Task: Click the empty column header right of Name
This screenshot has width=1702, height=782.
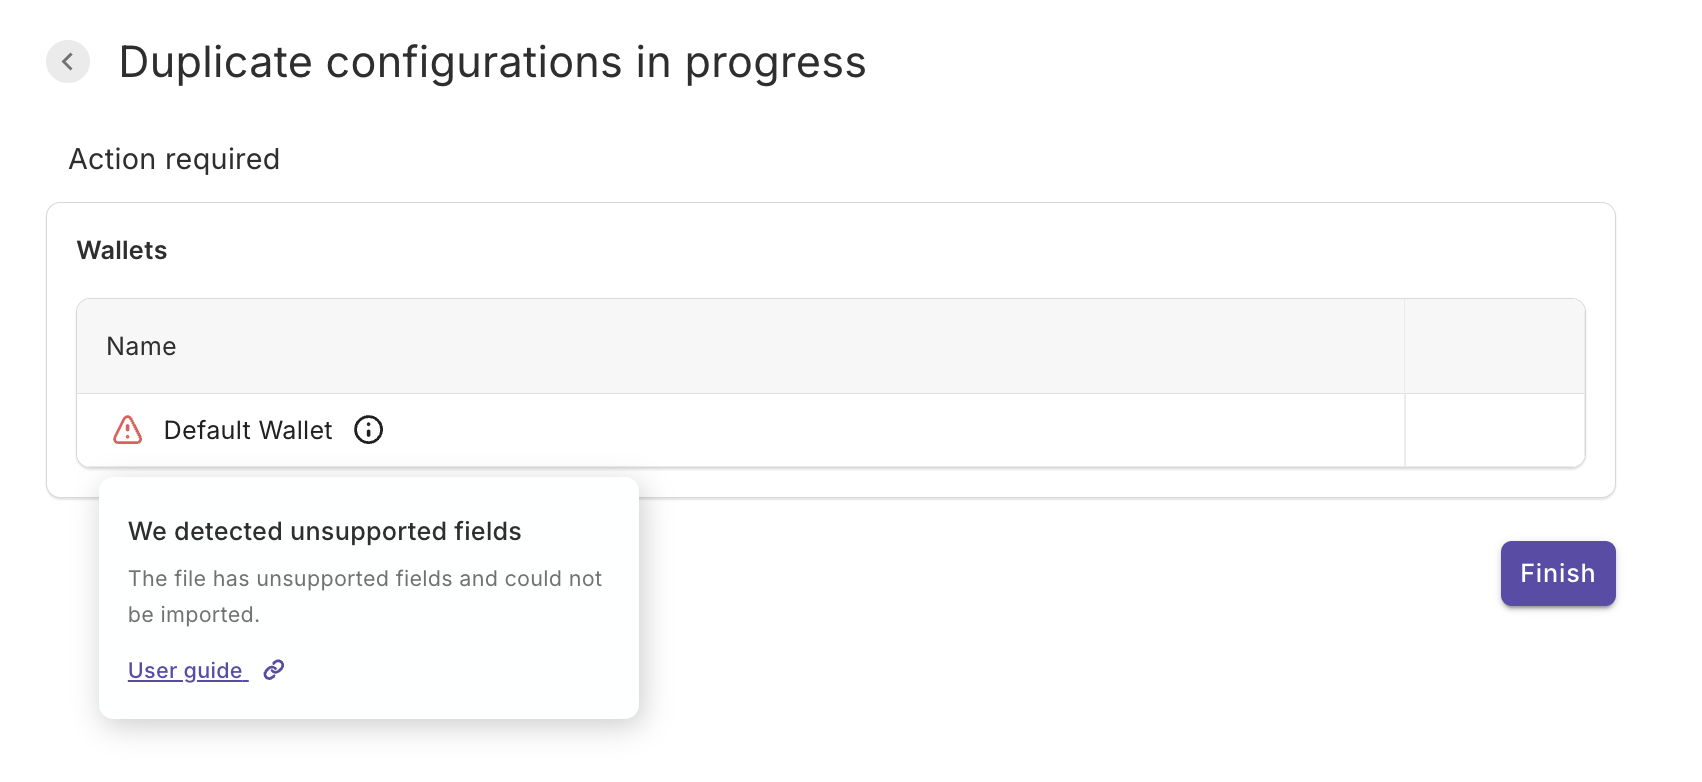Action: [1494, 347]
